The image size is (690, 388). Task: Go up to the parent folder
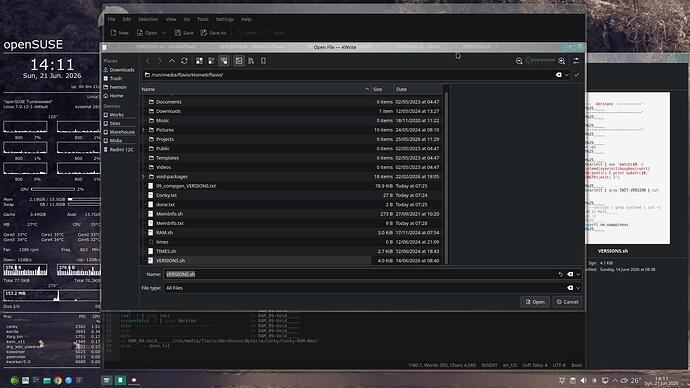[172, 61]
